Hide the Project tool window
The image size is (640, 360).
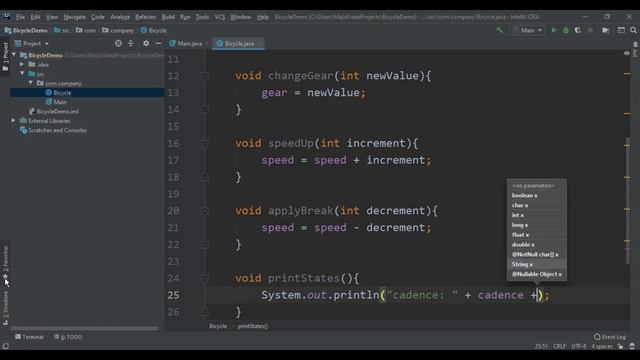click(158, 43)
